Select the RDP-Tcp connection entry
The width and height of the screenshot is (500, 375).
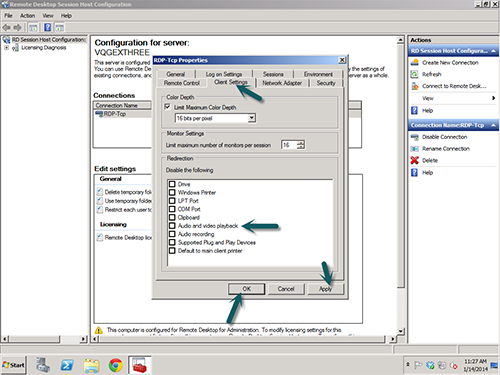[x=111, y=114]
